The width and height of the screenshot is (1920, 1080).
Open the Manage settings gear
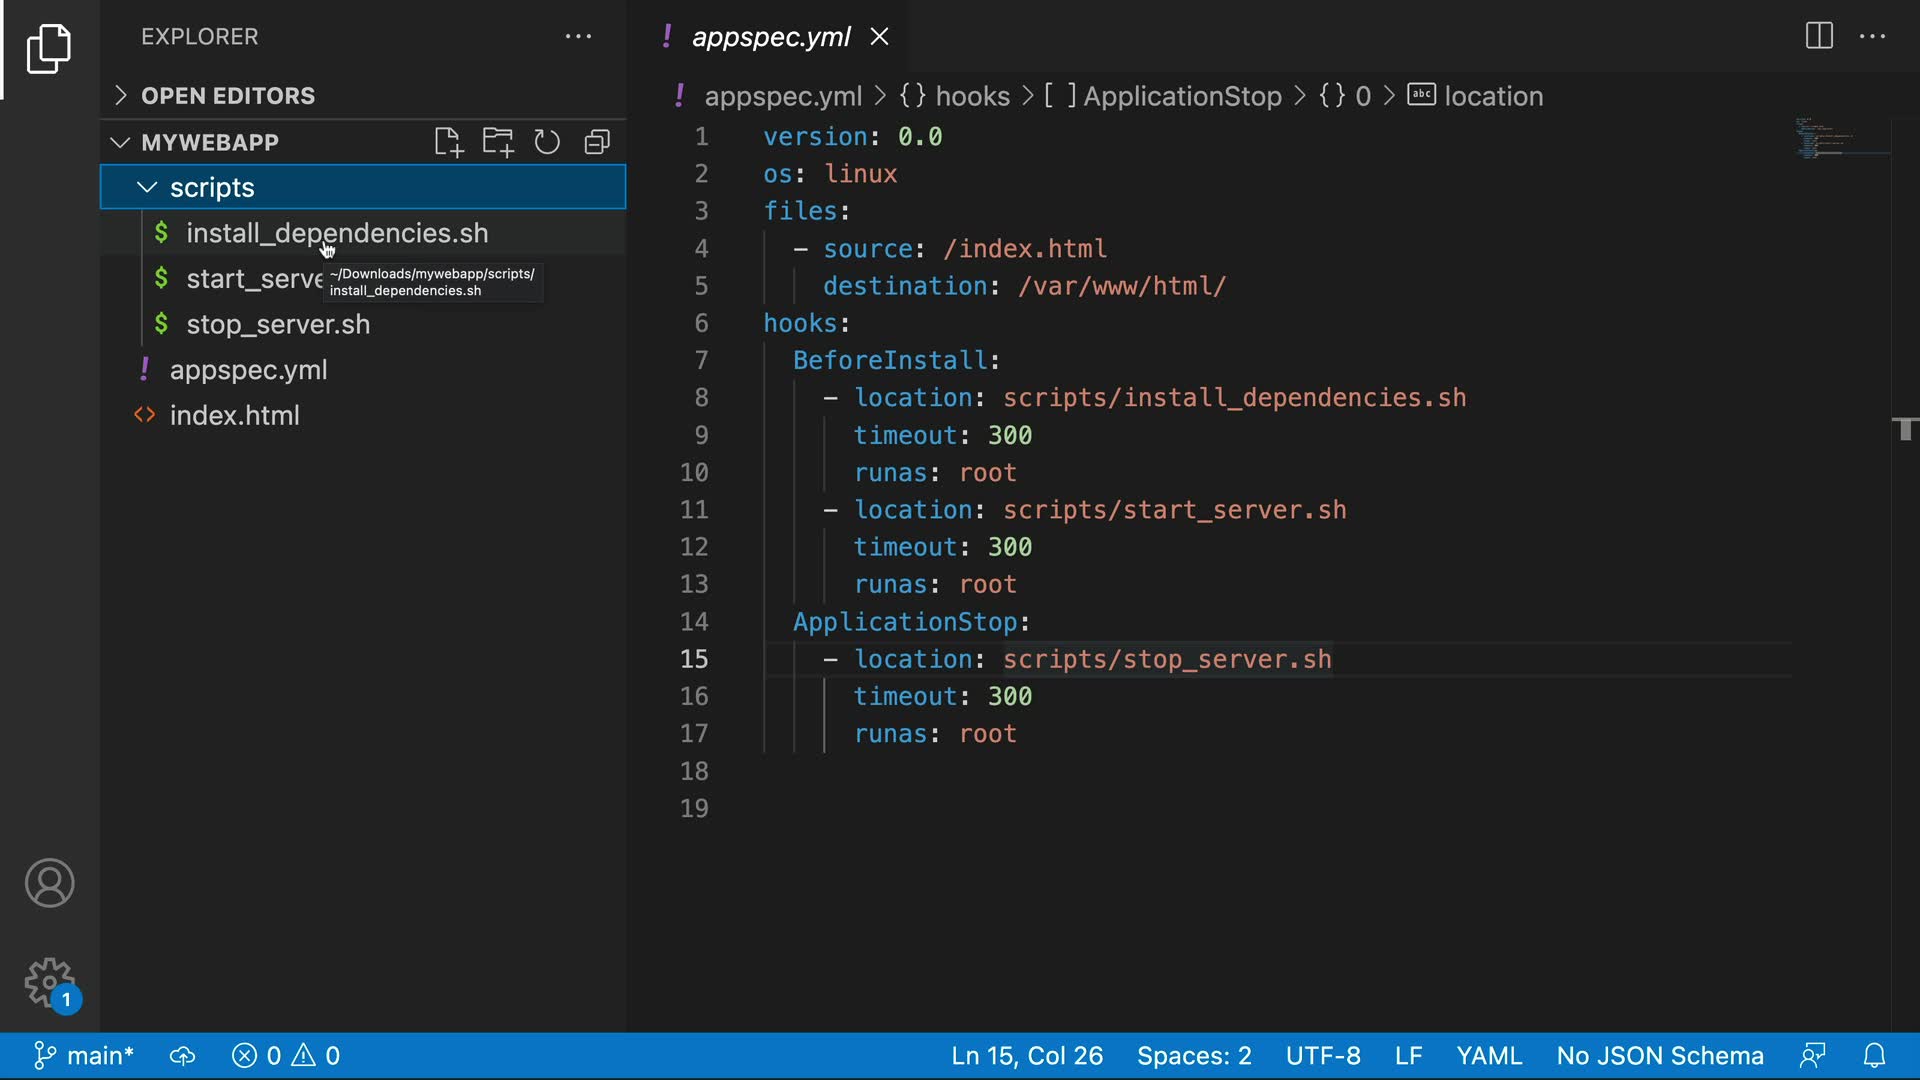click(49, 983)
